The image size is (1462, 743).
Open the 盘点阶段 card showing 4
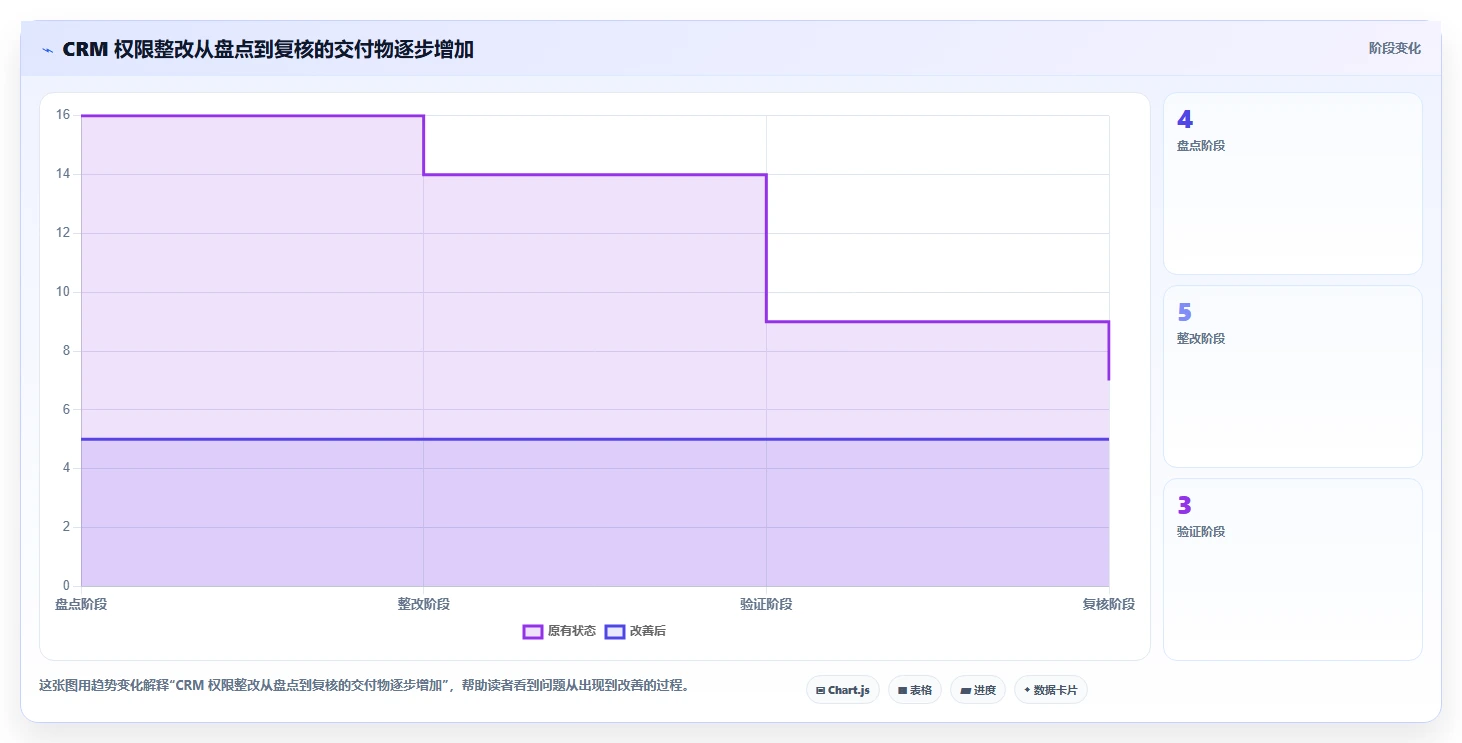point(1293,183)
